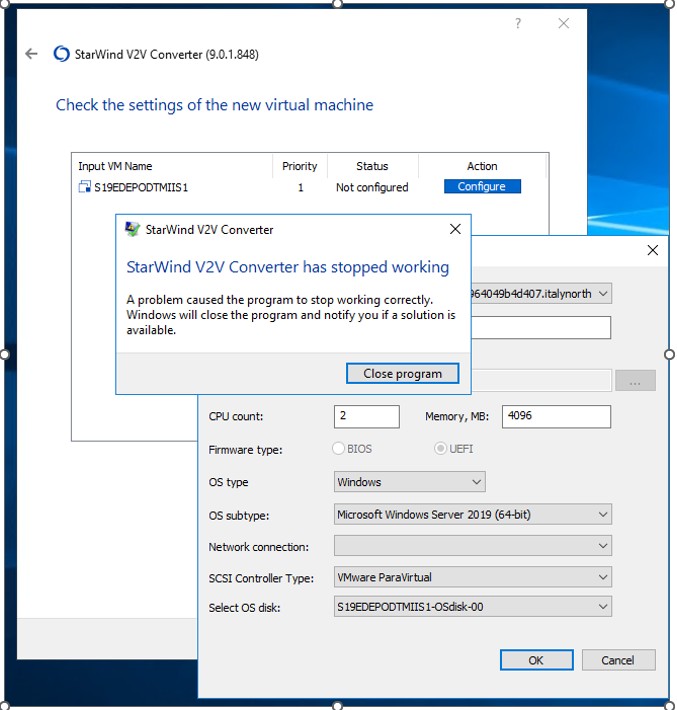This screenshot has height=710, width=677.
Task: Close the main StarWind wizard window
Action: click(x=563, y=23)
